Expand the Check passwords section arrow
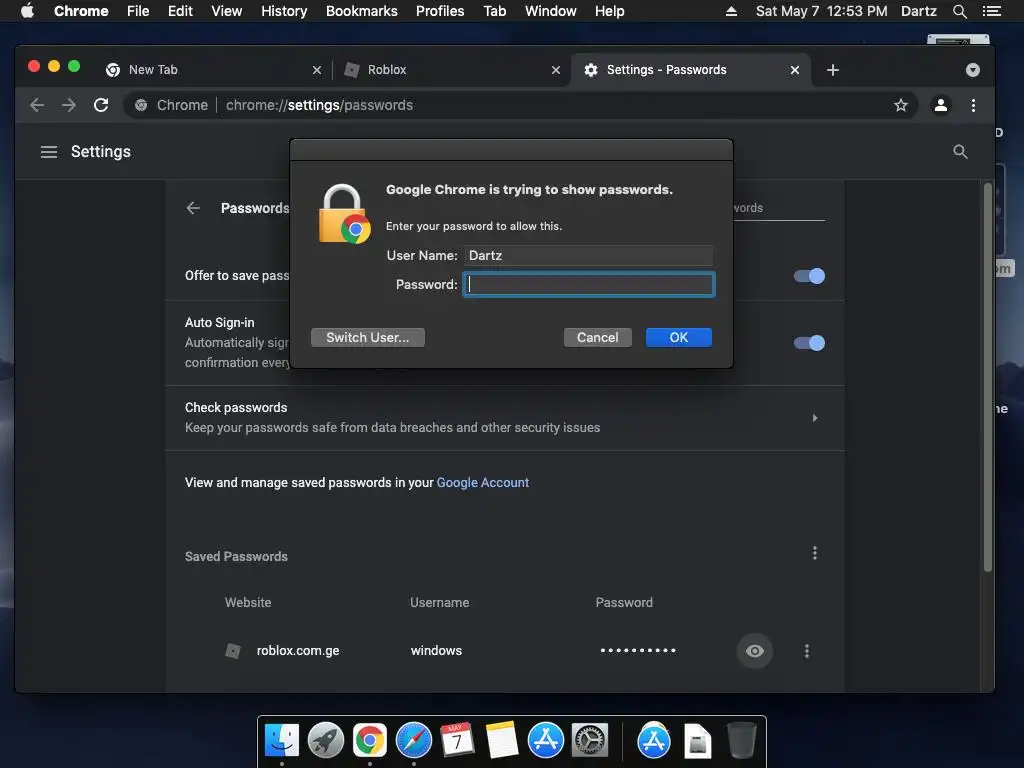The image size is (1024, 768). pos(814,418)
